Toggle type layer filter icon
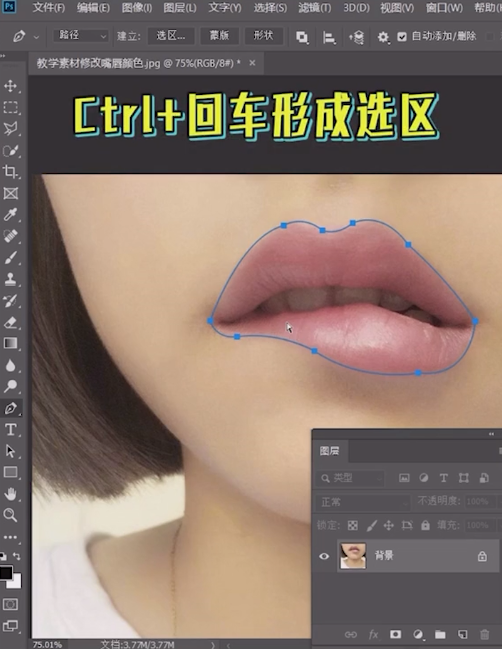This screenshot has height=649, width=502. (444, 478)
